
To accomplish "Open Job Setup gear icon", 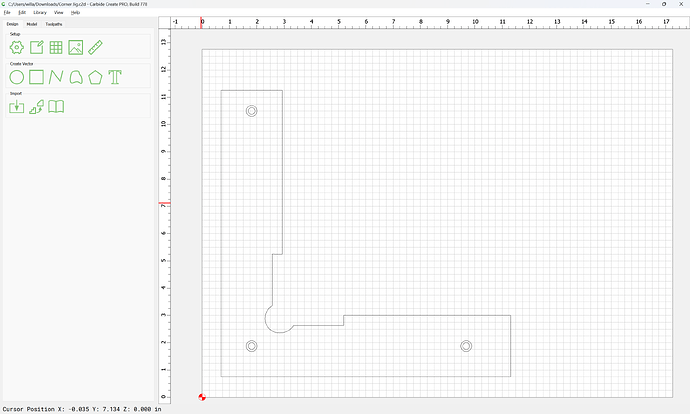I will [x=17, y=48].
